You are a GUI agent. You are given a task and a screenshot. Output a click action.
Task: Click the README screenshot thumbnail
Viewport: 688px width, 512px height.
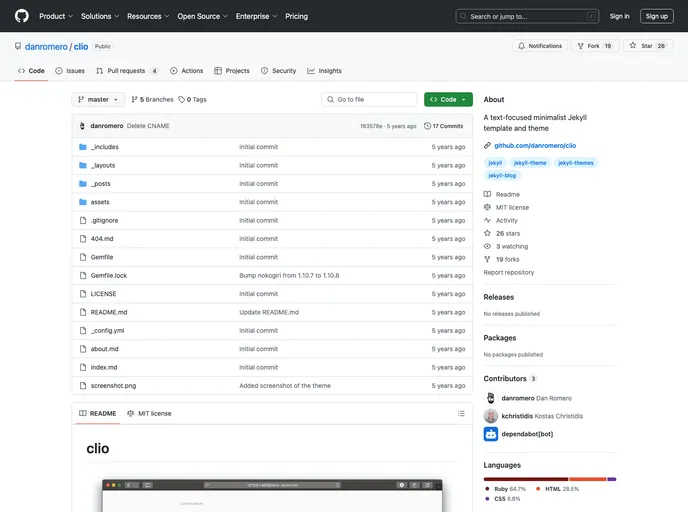pos(272,495)
